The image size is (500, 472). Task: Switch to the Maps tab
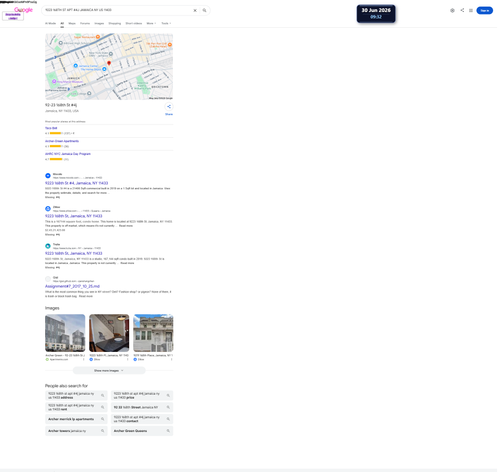(x=72, y=24)
